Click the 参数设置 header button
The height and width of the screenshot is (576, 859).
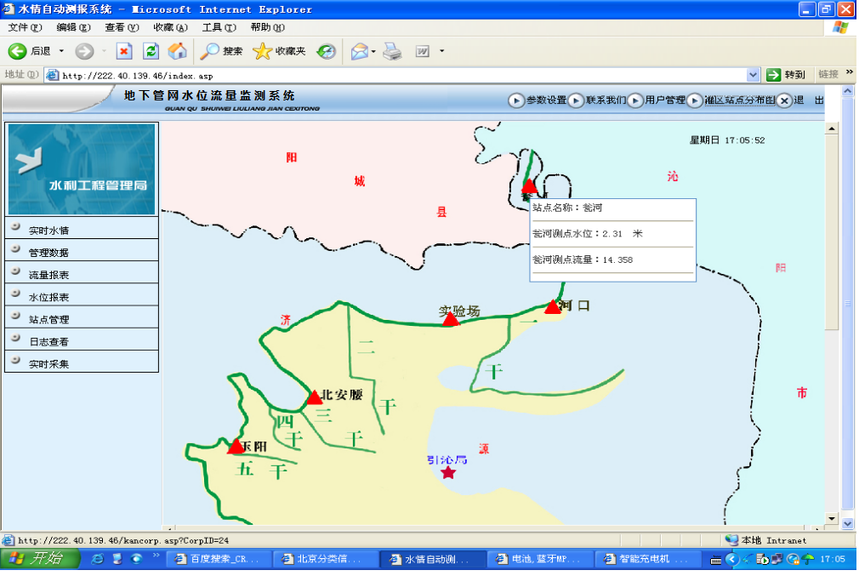pyautogui.click(x=539, y=101)
